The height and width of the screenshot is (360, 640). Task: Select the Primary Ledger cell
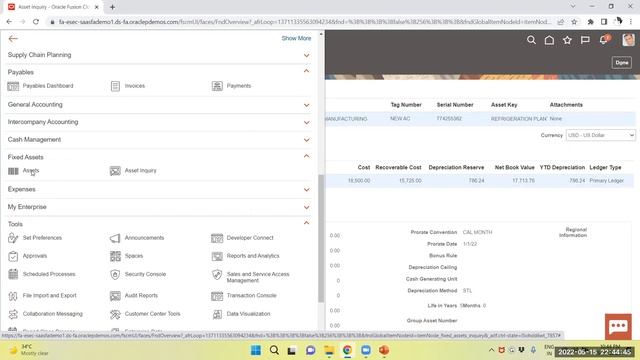tap(607, 180)
